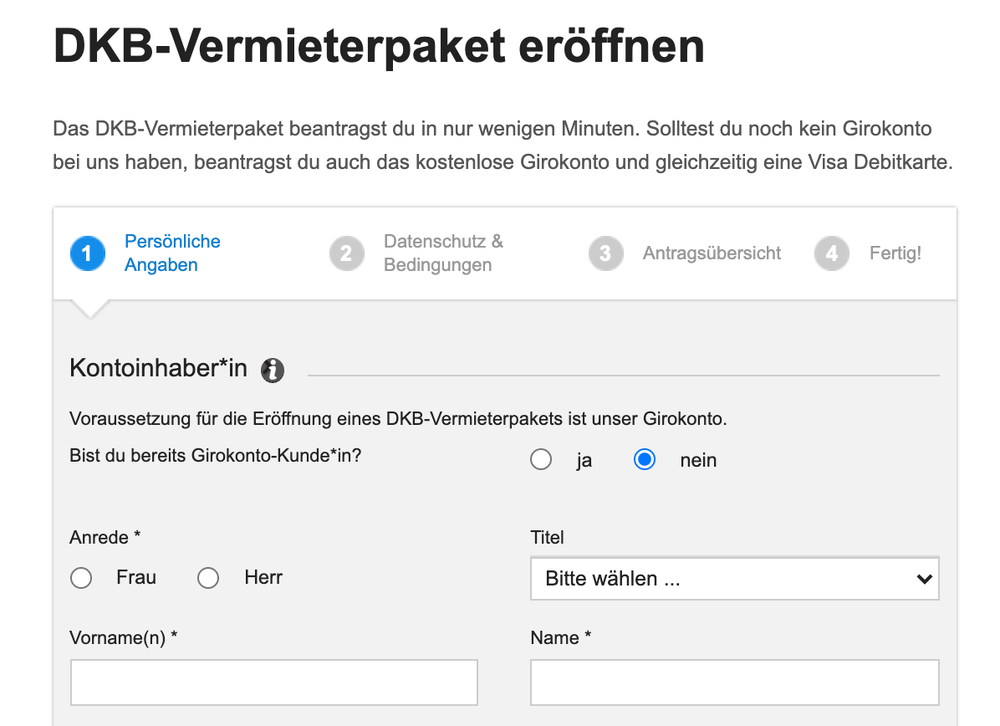This screenshot has width=1000, height=726.
Task: Click the step 3 circle icon
Action: click(605, 253)
